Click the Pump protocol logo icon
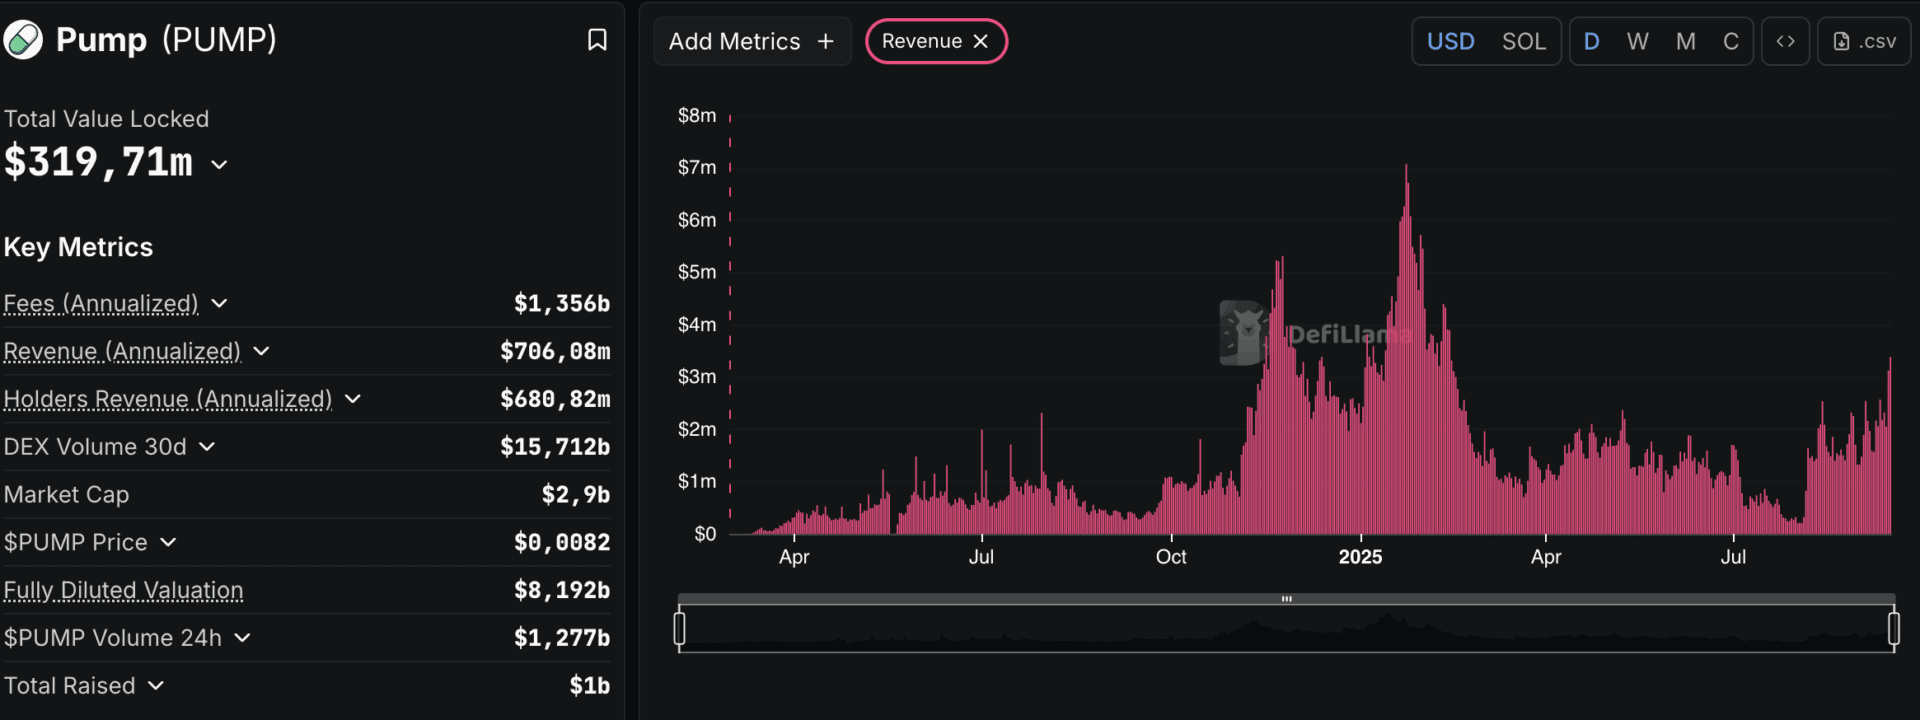The width and height of the screenshot is (1920, 720). [23, 40]
